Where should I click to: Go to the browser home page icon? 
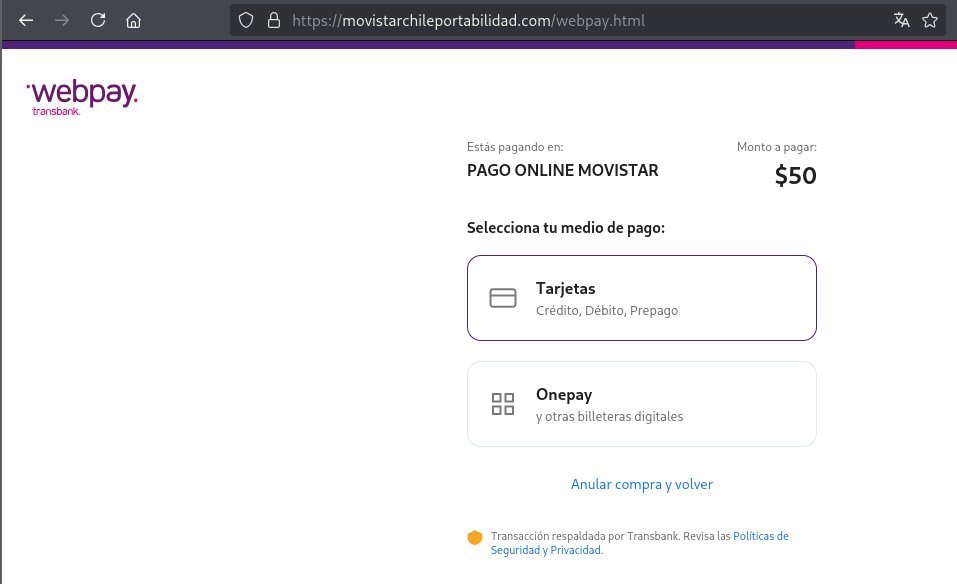[133, 20]
